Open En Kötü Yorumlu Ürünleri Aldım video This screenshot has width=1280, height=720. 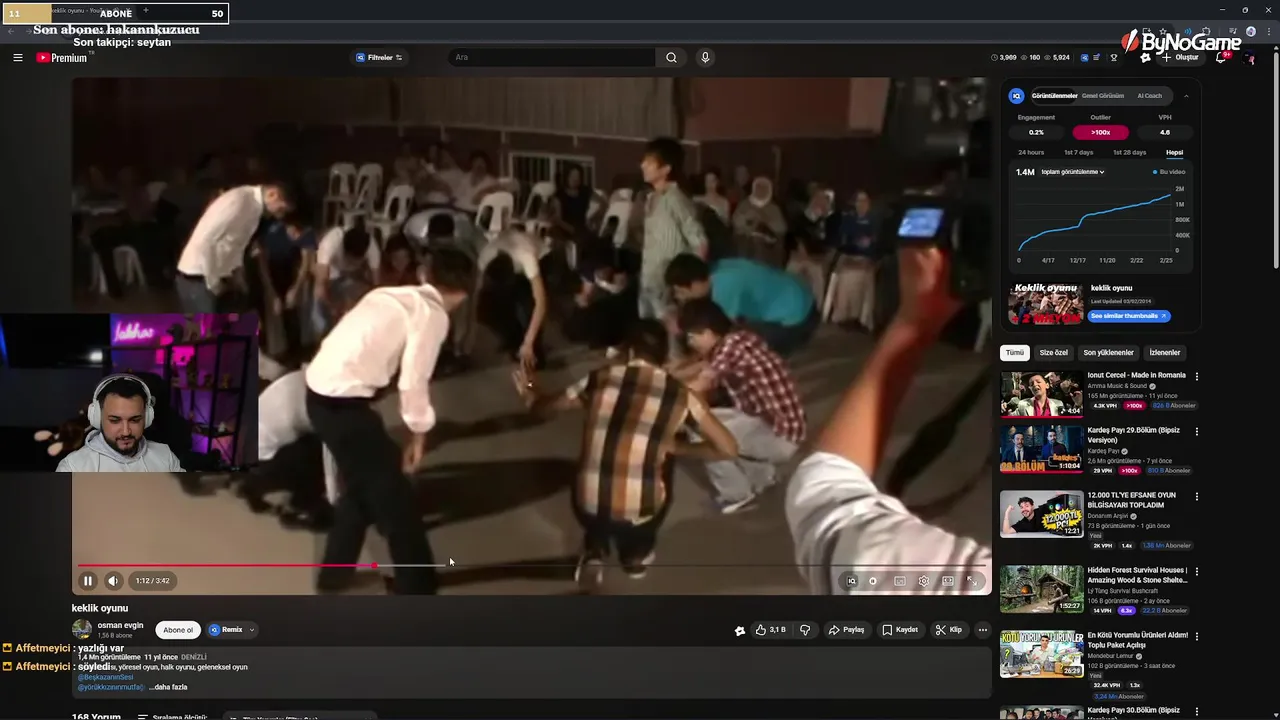1041,654
